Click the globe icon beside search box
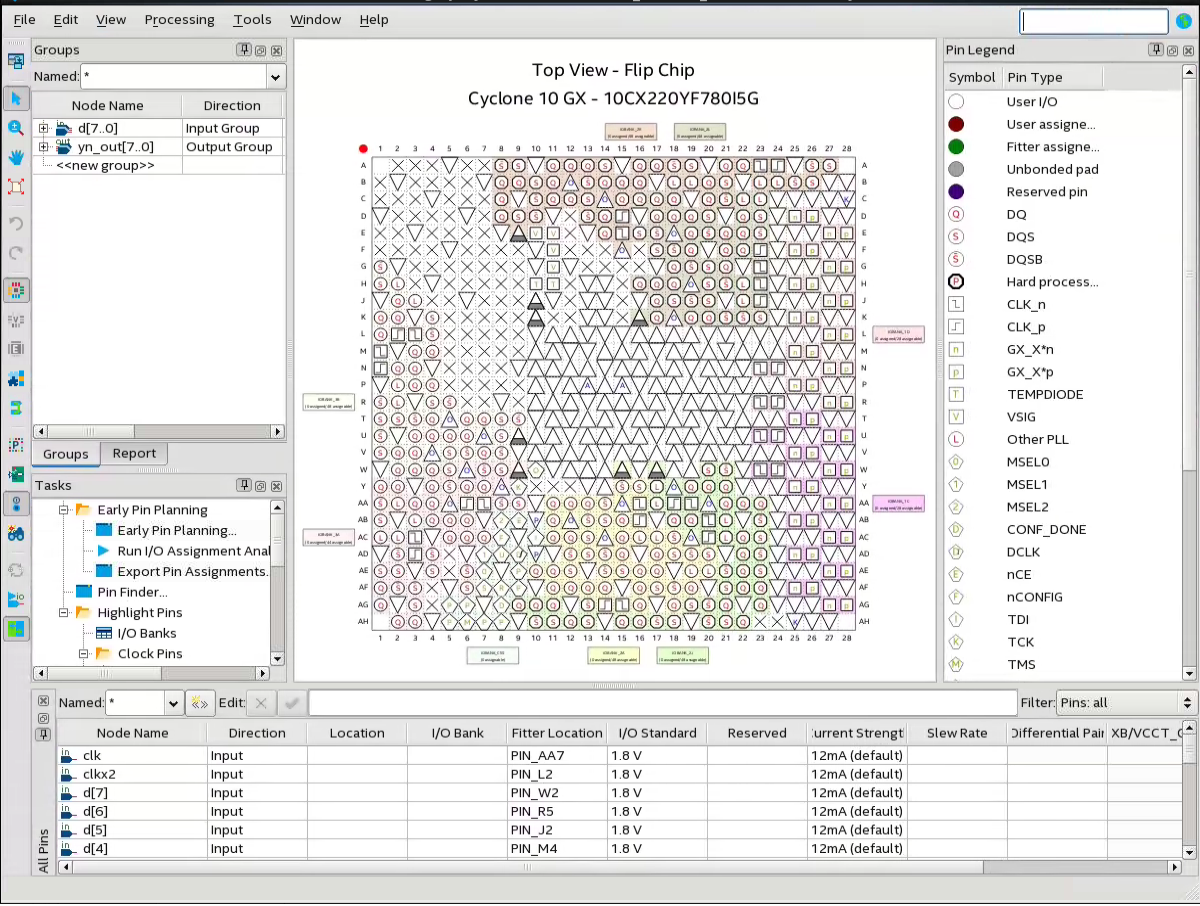Image resolution: width=1200 pixels, height=906 pixels. tap(1184, 21)
